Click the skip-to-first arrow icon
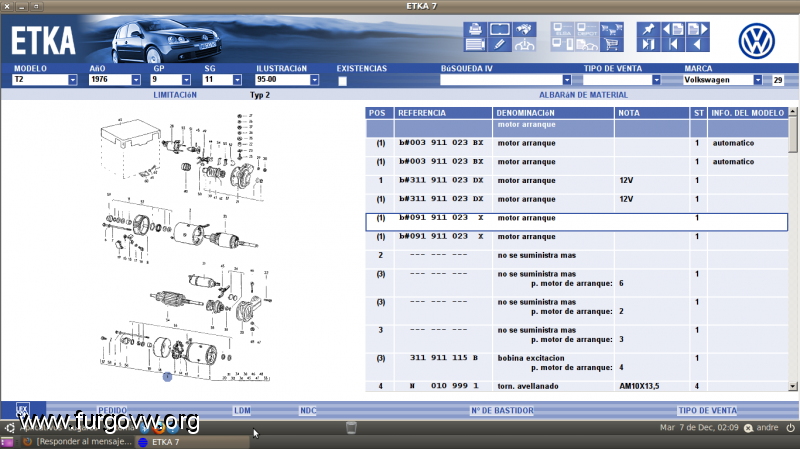Image resolution: width=800 pixels, height=449 pixels. [x=673, y=44]
